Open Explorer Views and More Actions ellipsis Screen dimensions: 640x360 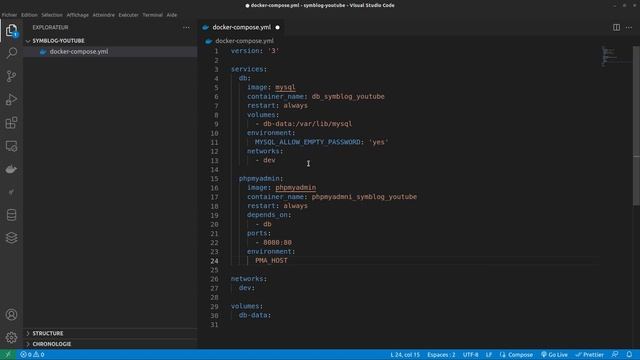pos(187,27)
